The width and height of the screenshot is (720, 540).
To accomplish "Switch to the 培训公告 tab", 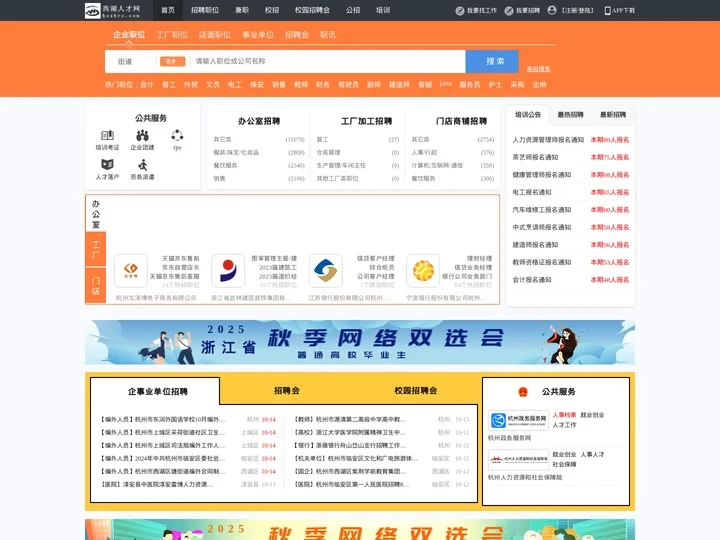I will coord(528,115).
